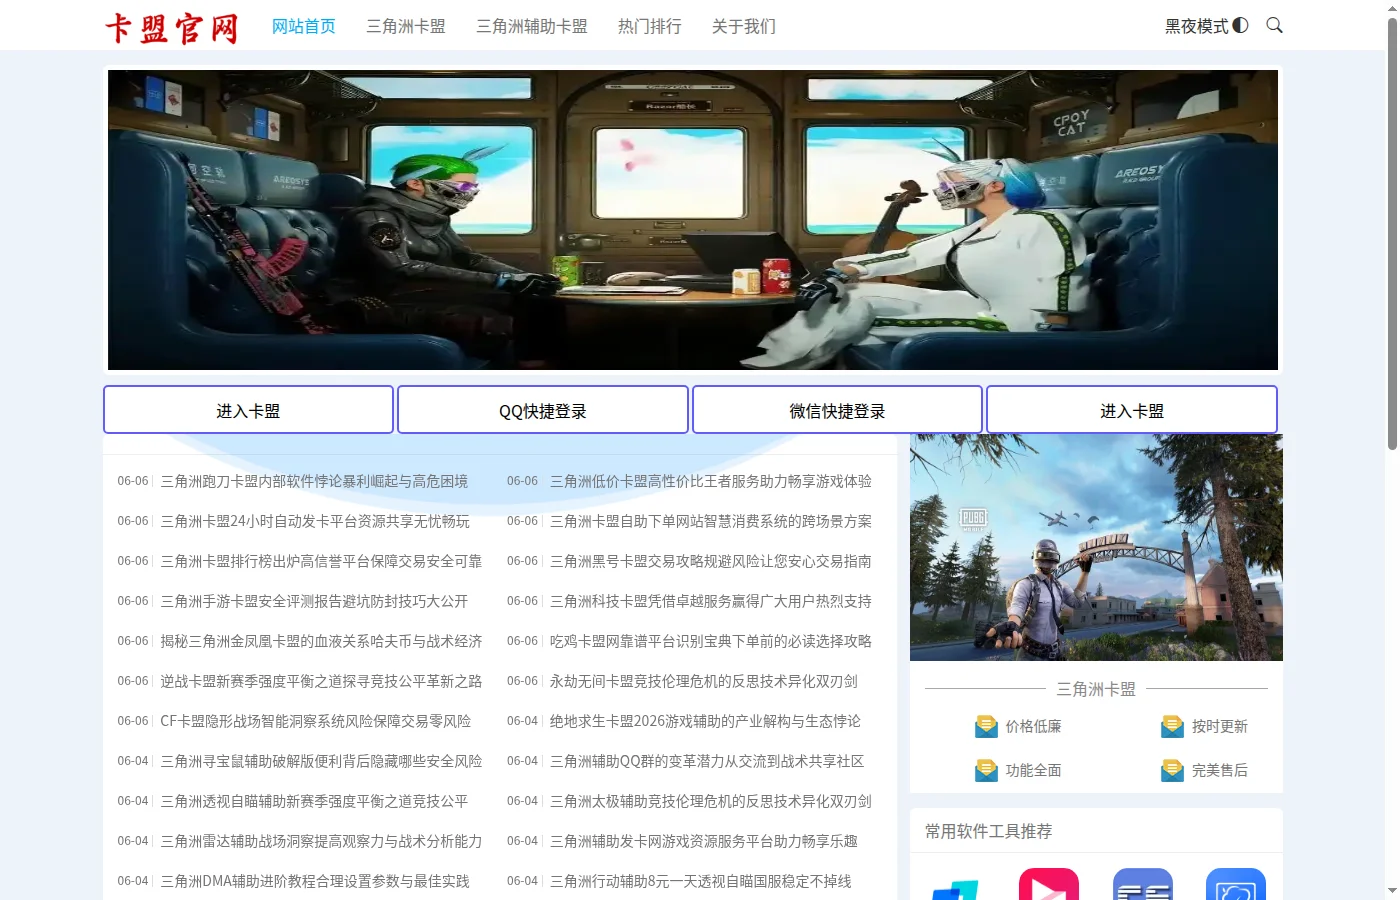Click the 按时更新 label
This screenshot has width=1400, height=900.
pos(1220,727)
